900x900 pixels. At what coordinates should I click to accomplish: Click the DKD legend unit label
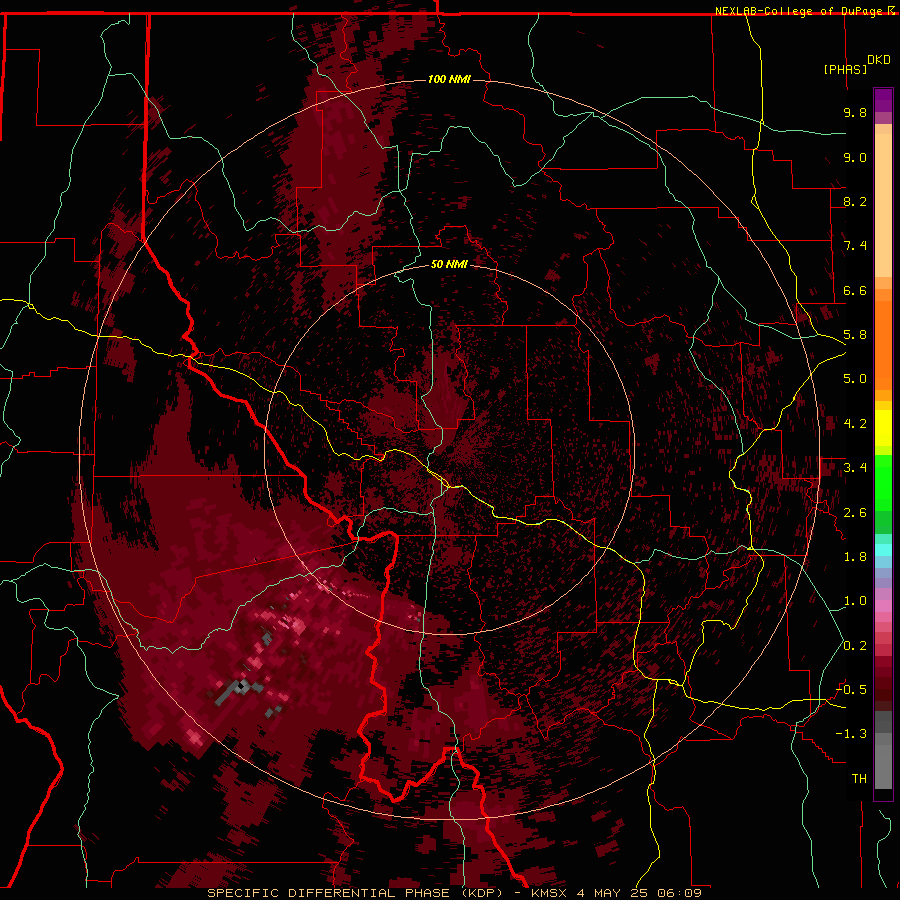click(x=879, y=60)
